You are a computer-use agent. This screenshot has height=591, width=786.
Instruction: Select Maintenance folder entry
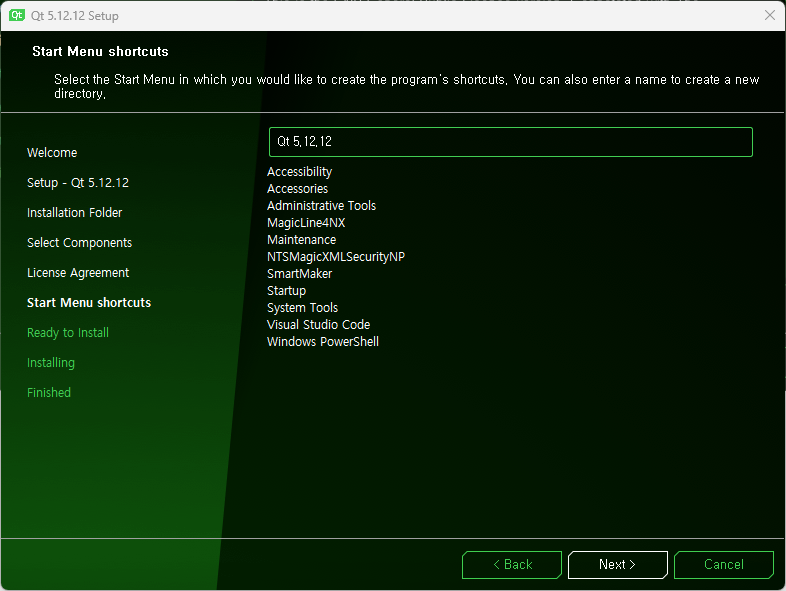(301, 240)
